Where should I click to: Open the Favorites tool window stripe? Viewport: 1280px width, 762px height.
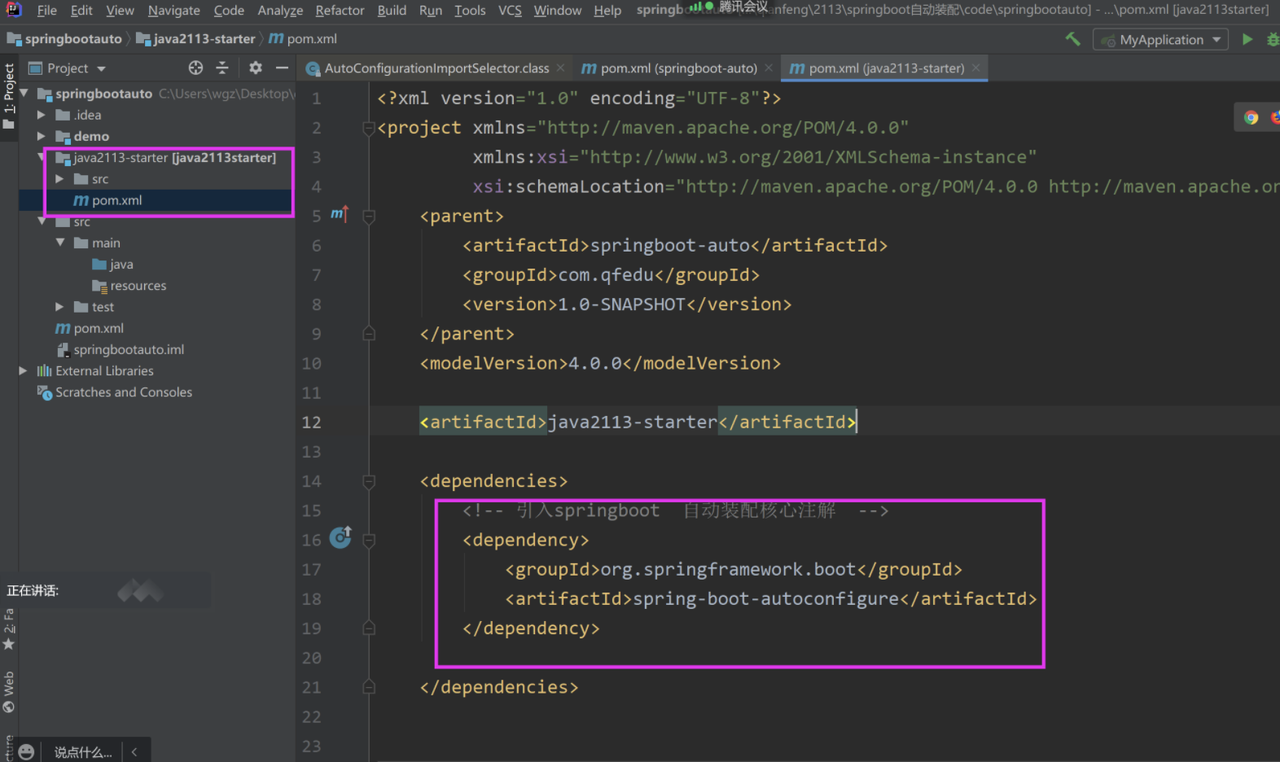click(x=9, y=630)
